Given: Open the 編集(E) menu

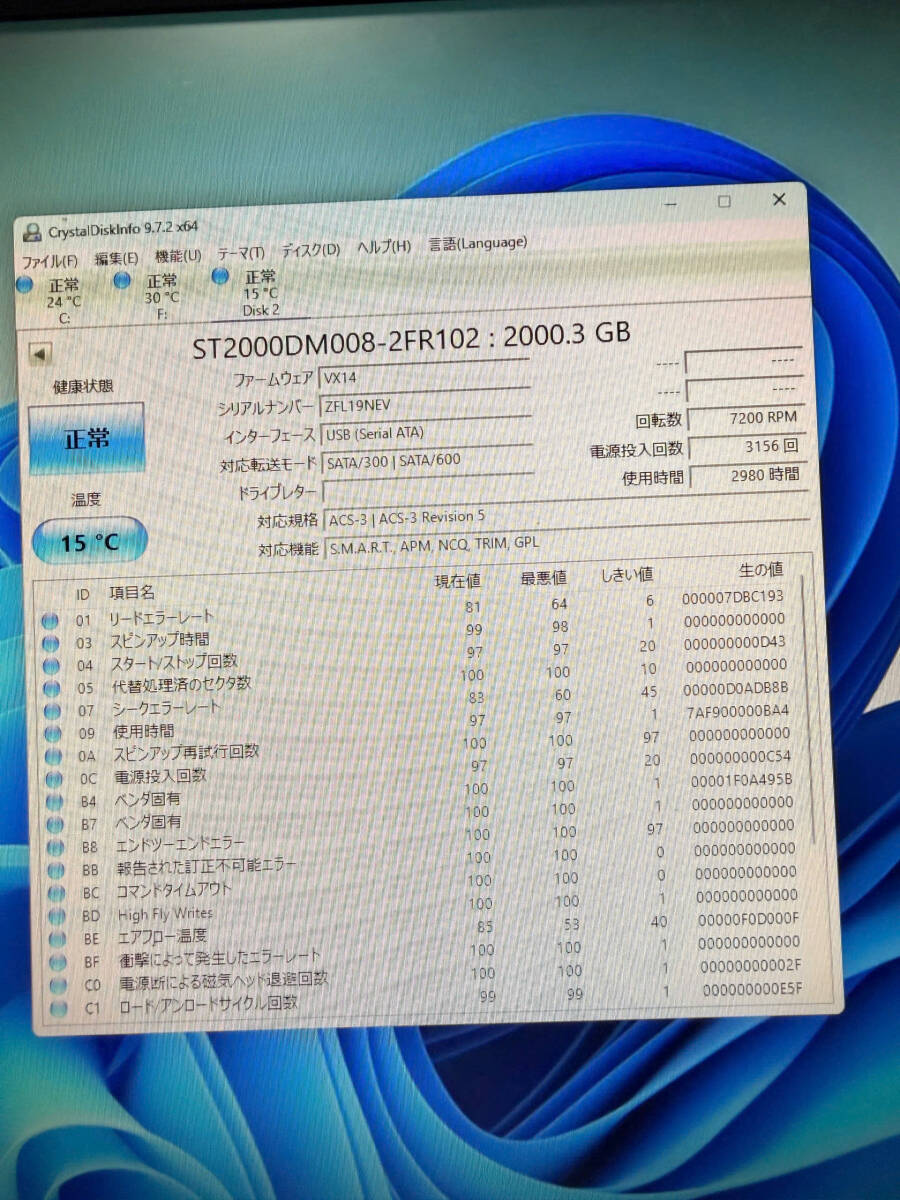Looking at the screenshot, I should (116, 258).
